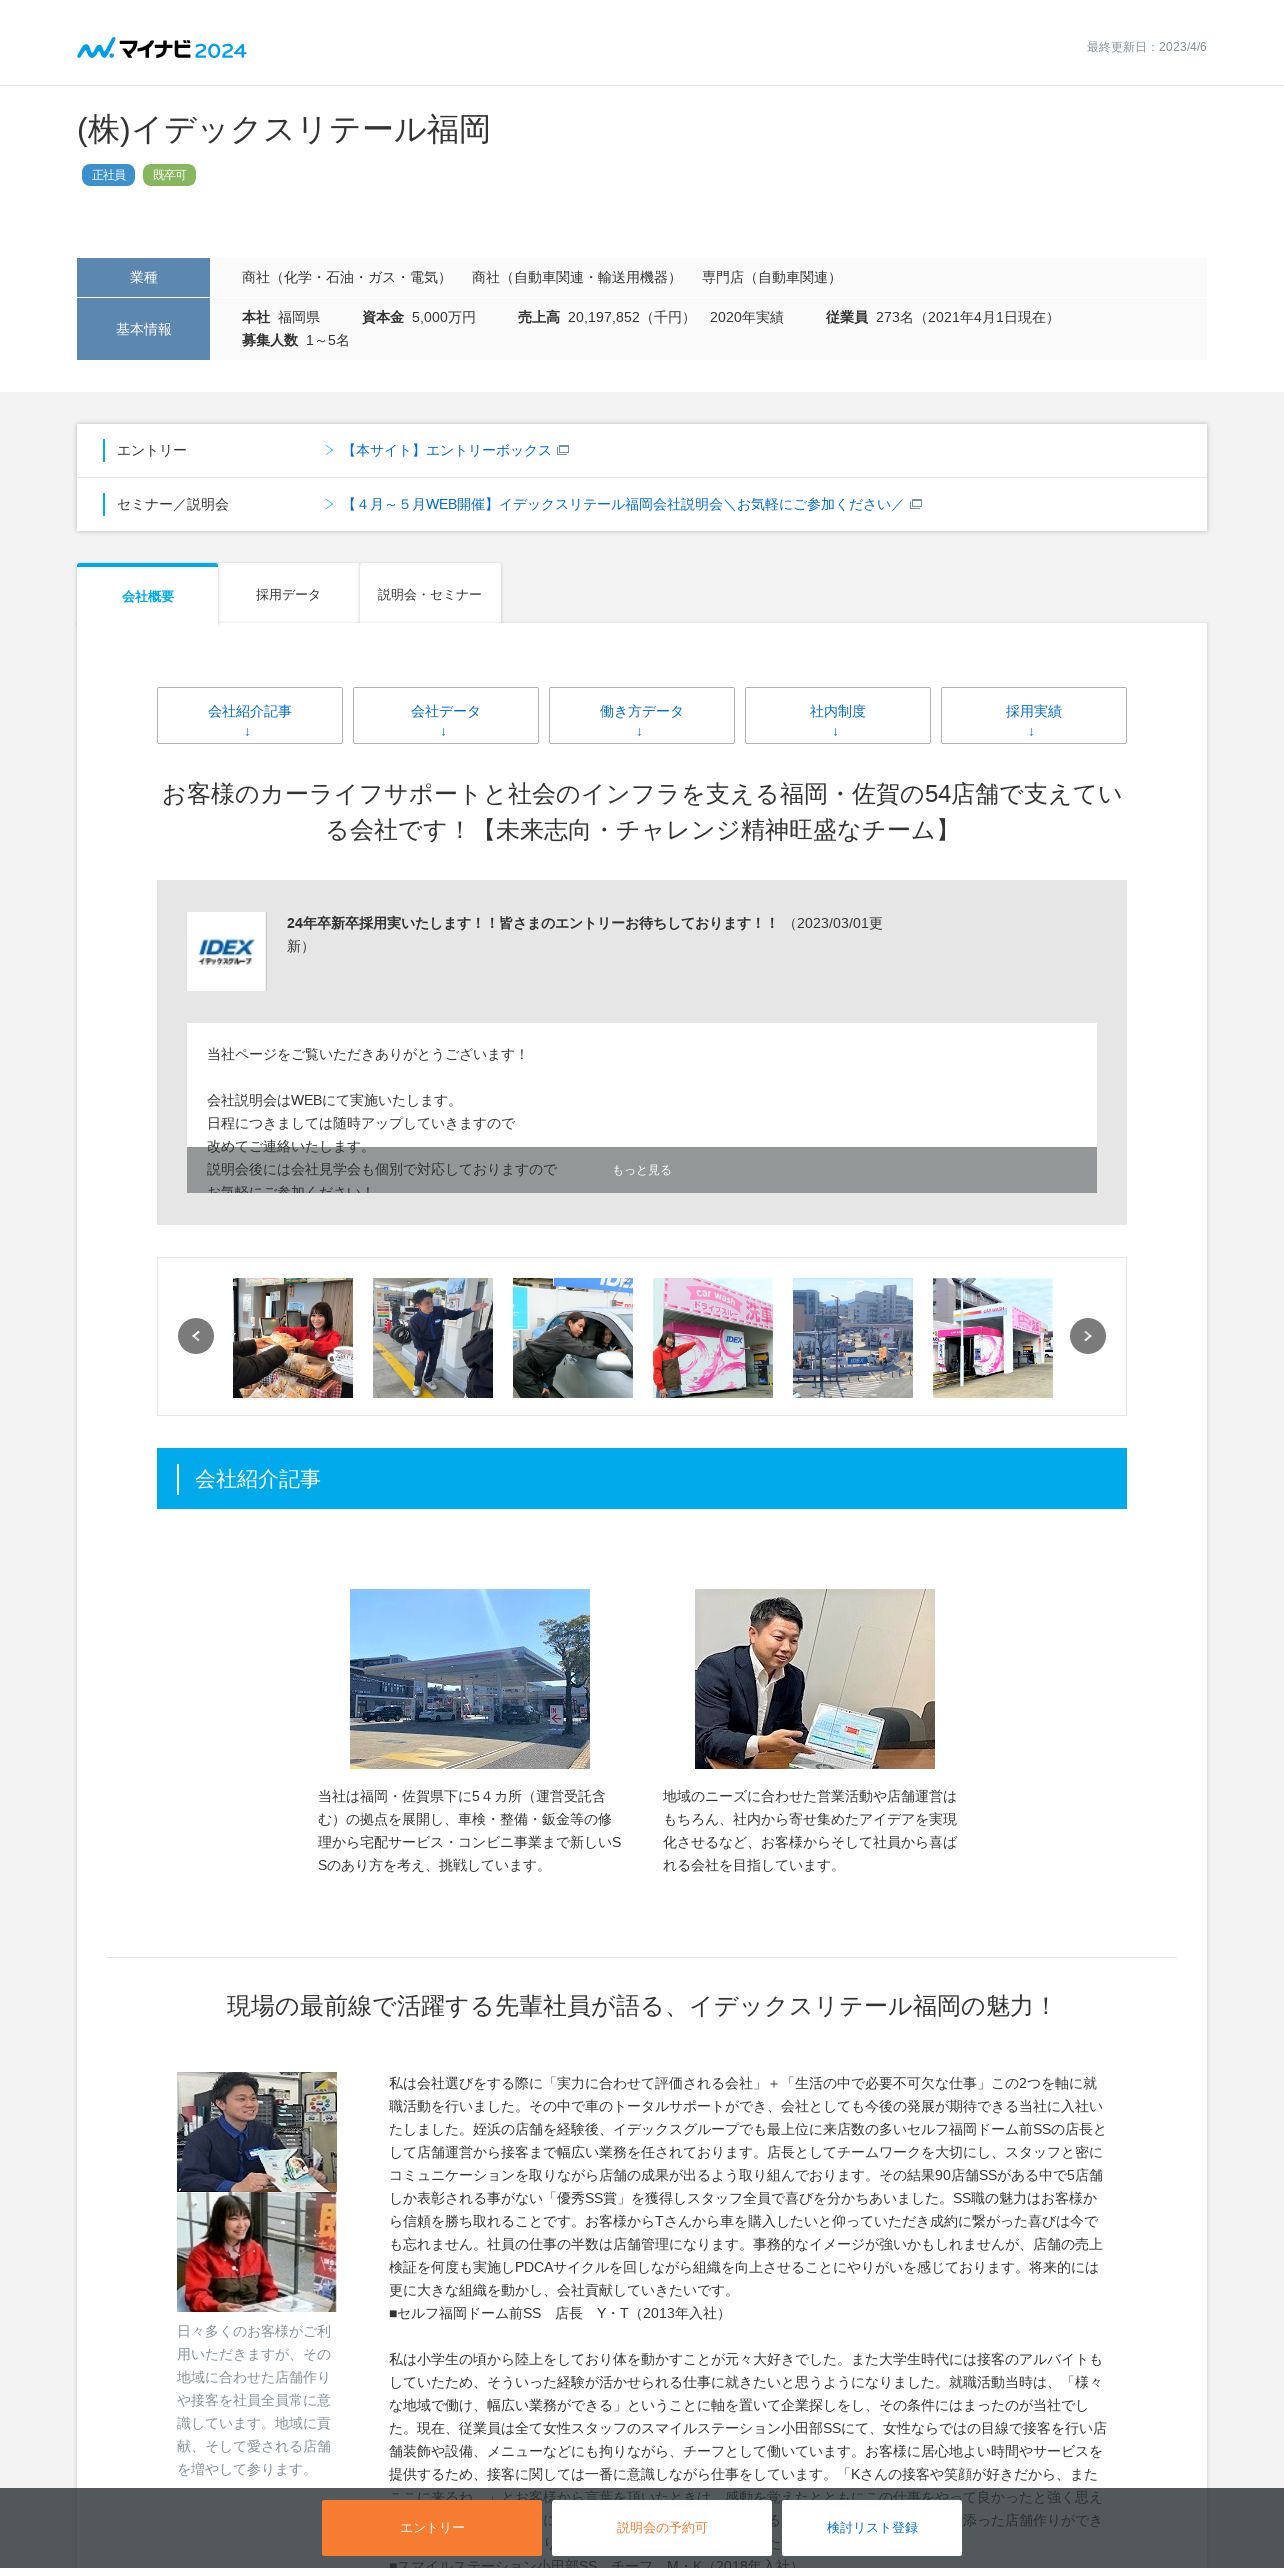Click the 24年卒新卒採用実いたします announcement title
Screen dimensions: 1284x2568
(x=532, y=923)
